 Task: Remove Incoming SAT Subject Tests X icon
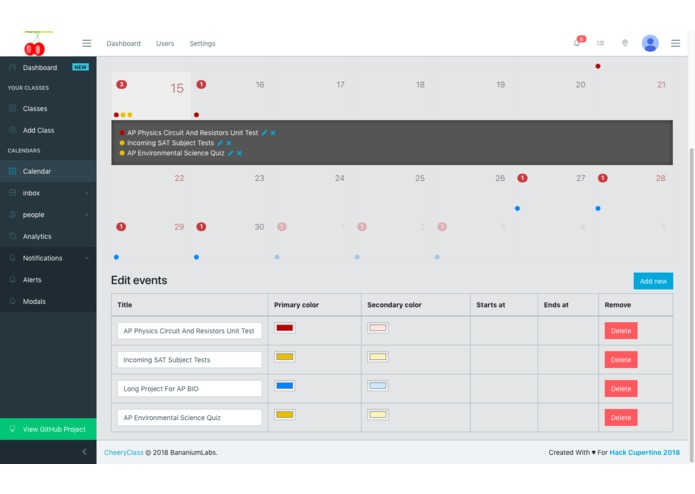(229, 143)
